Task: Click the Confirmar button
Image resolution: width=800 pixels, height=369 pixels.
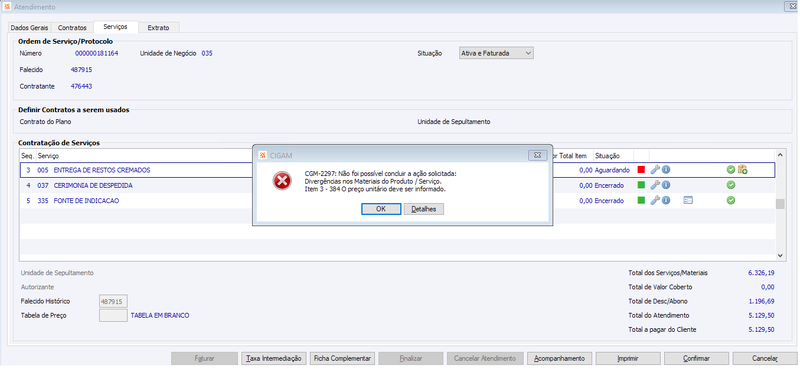Action: [696, 359]
